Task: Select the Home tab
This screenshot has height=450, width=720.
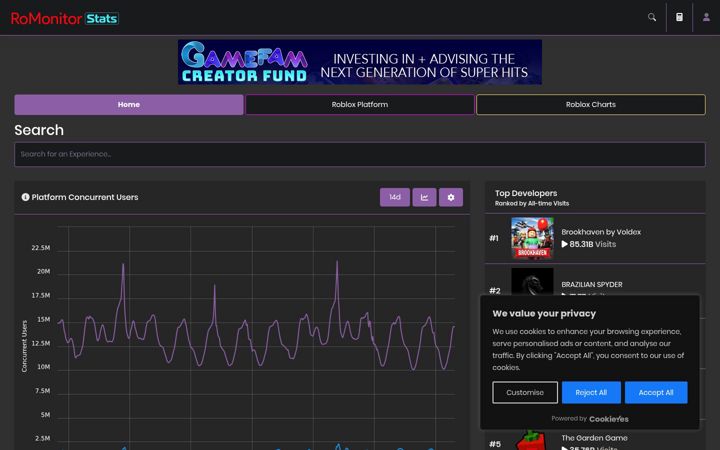Action: point(129,105)
